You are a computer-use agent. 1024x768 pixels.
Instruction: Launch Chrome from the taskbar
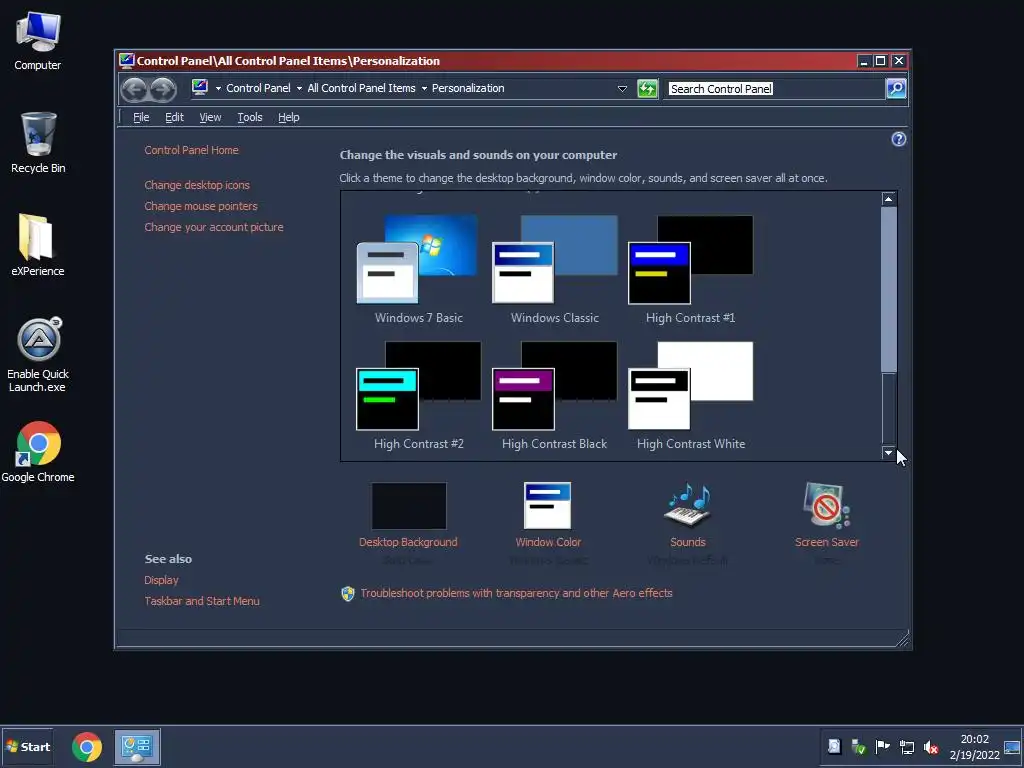[87, 747]
